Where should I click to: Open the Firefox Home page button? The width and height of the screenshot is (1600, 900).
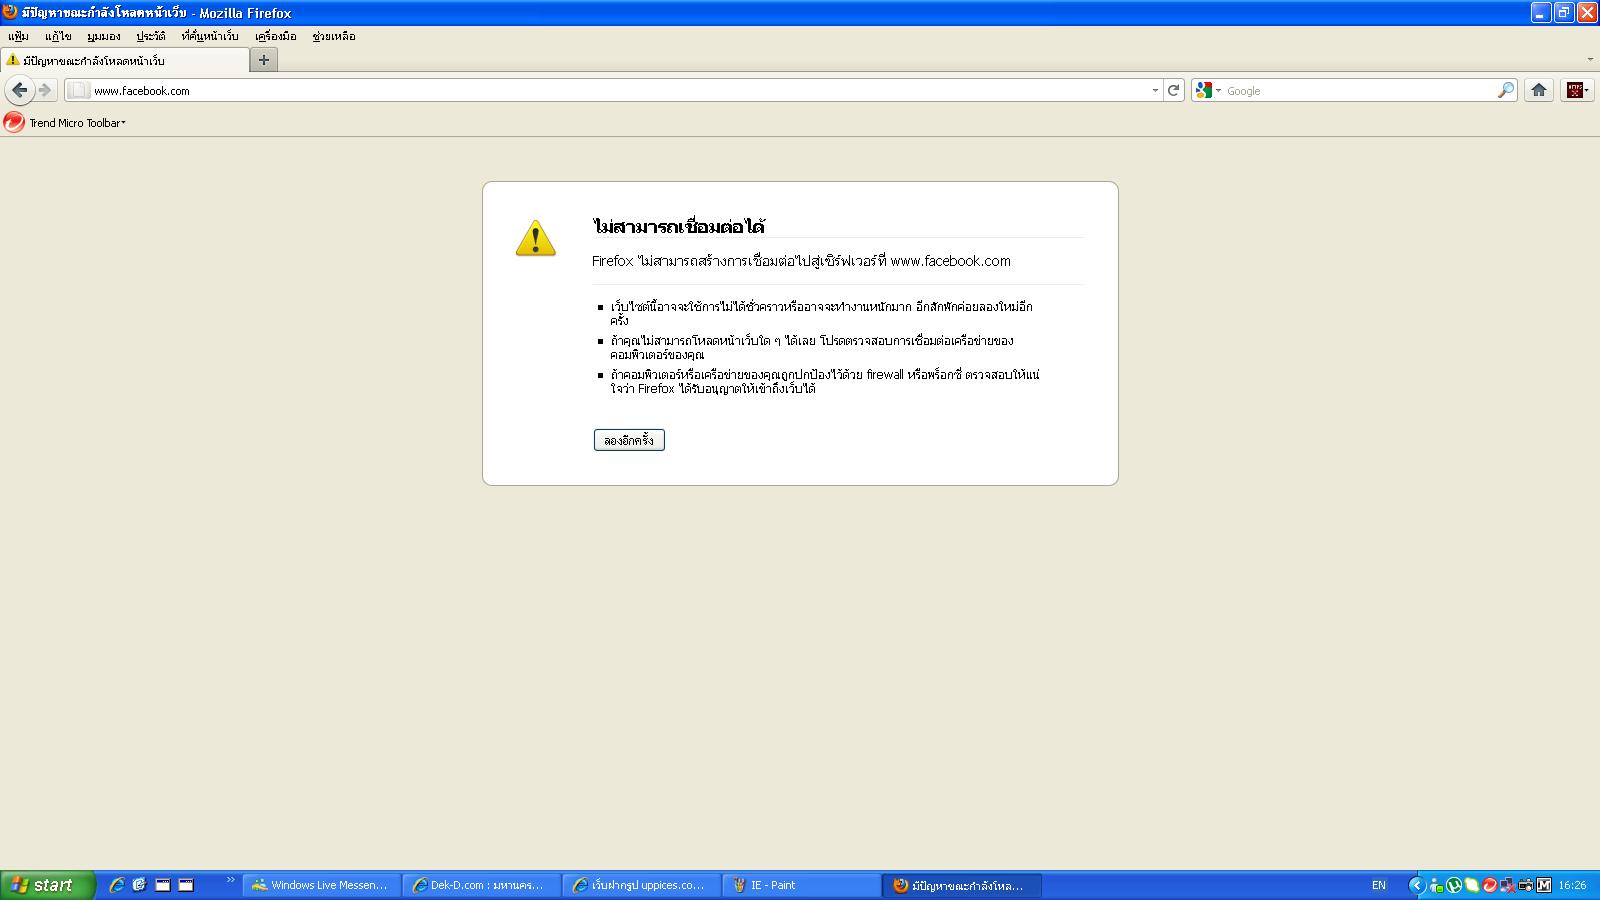(1539, 90)
